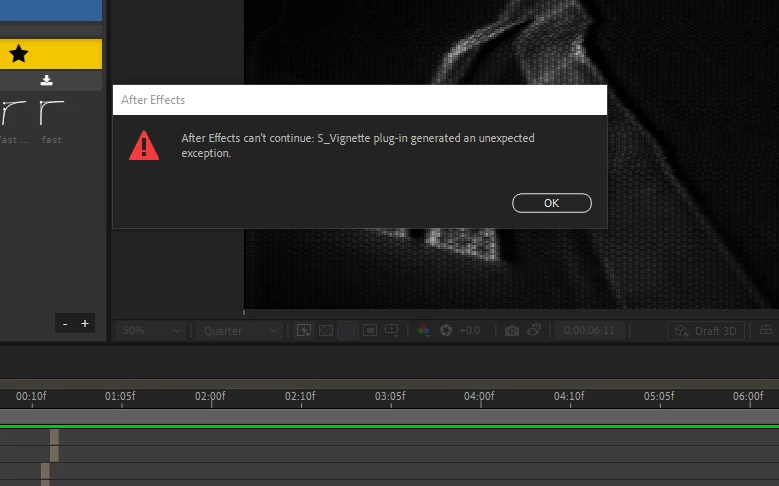
Task: Toggle mask and shape path visibility
Action: 348,330
